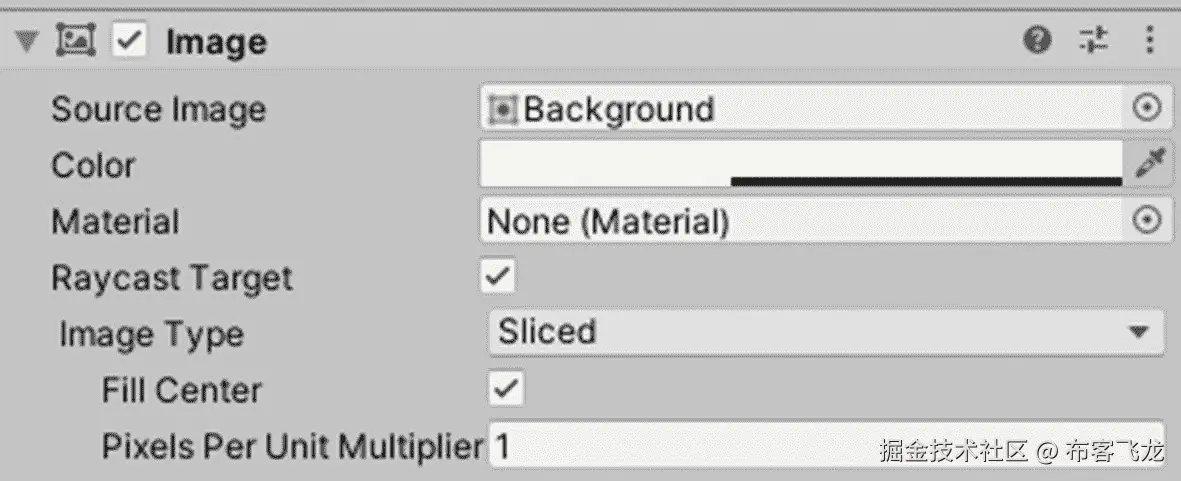Open the Source Image object picker

1148,108
